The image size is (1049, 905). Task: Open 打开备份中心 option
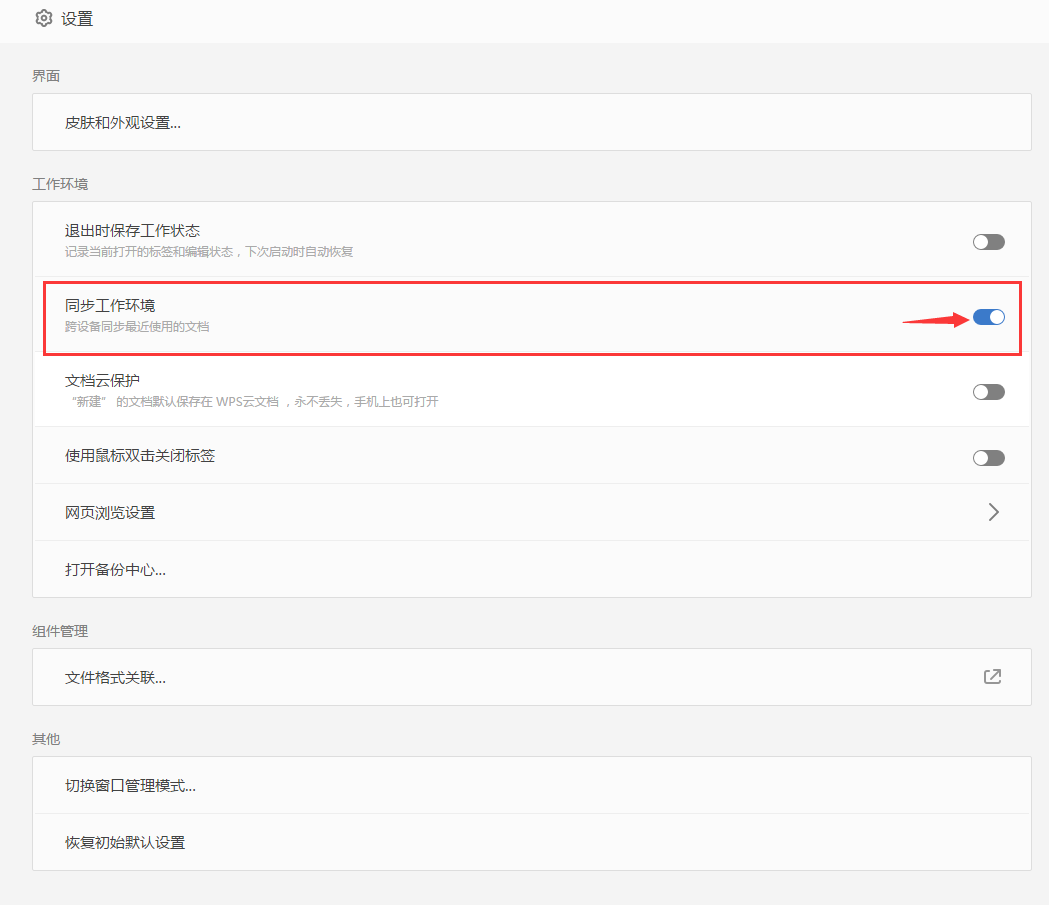pyautogui.click(x=532, y=569)
